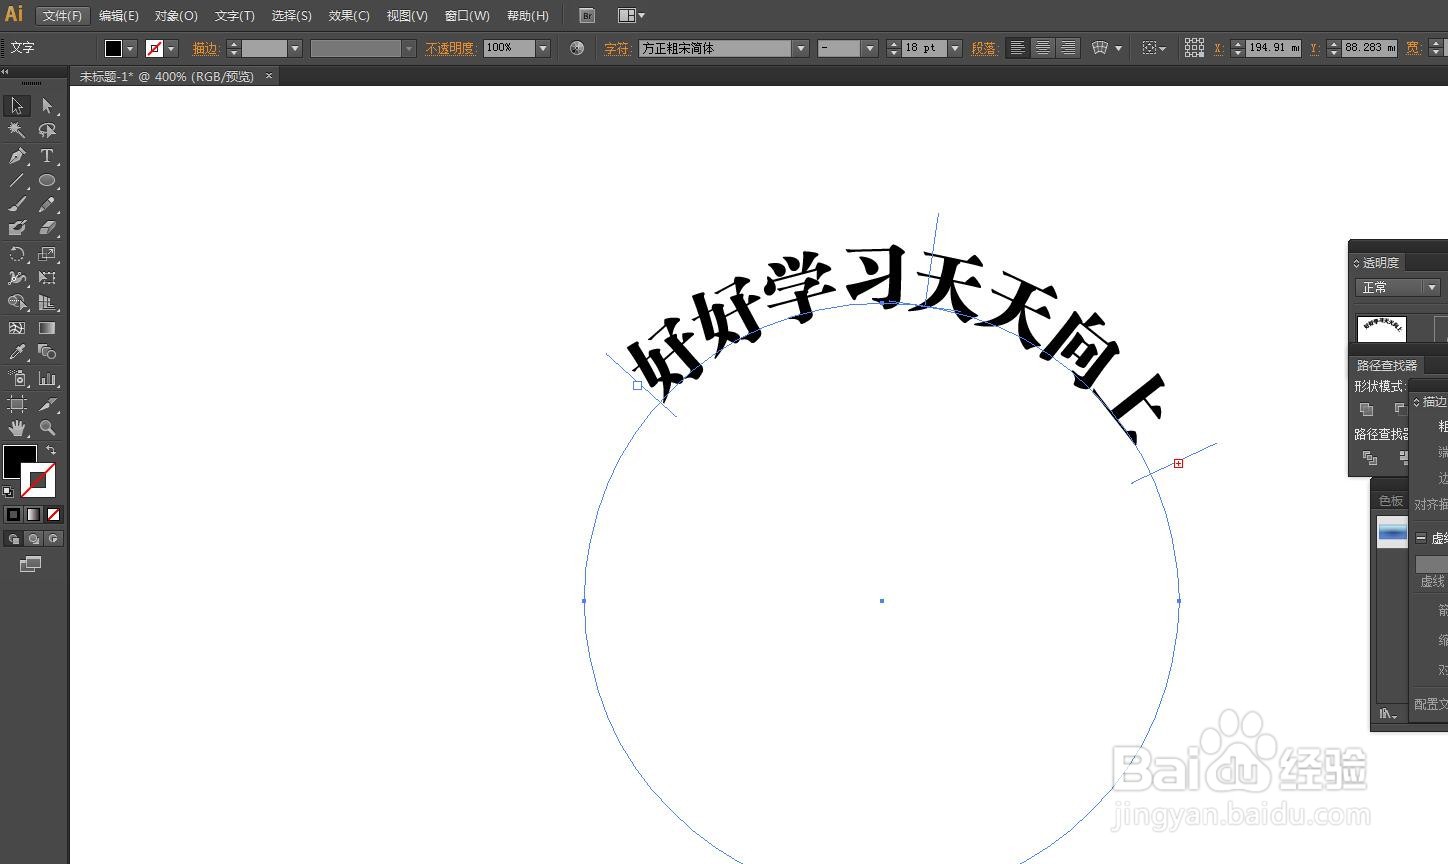Open the fill color dropdown arrow
Screen dimensions: 1448x864
click(x=130, y=48)
